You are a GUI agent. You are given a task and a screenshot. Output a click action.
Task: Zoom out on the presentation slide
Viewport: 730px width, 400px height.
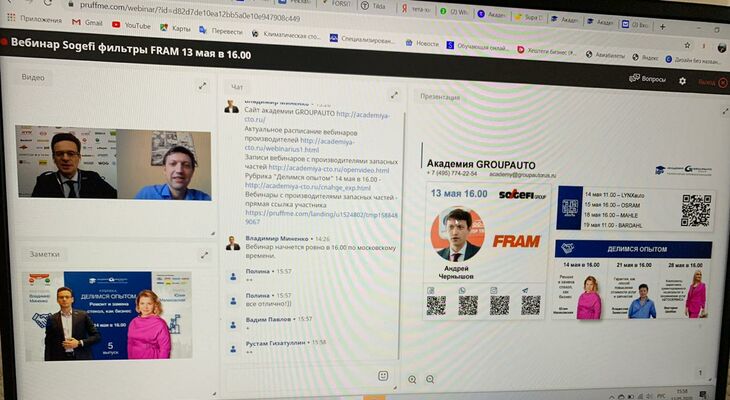[x=430, y=380]
